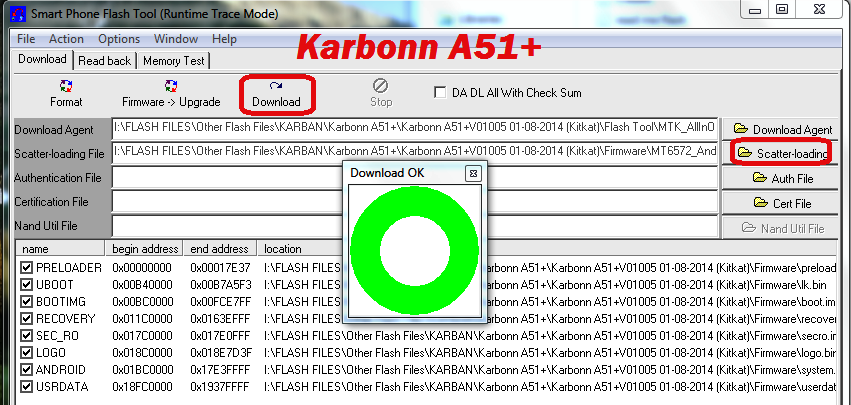Click the Download Agent folder icon button
This screenshot has width=851, height=405.
pos(780,130)
